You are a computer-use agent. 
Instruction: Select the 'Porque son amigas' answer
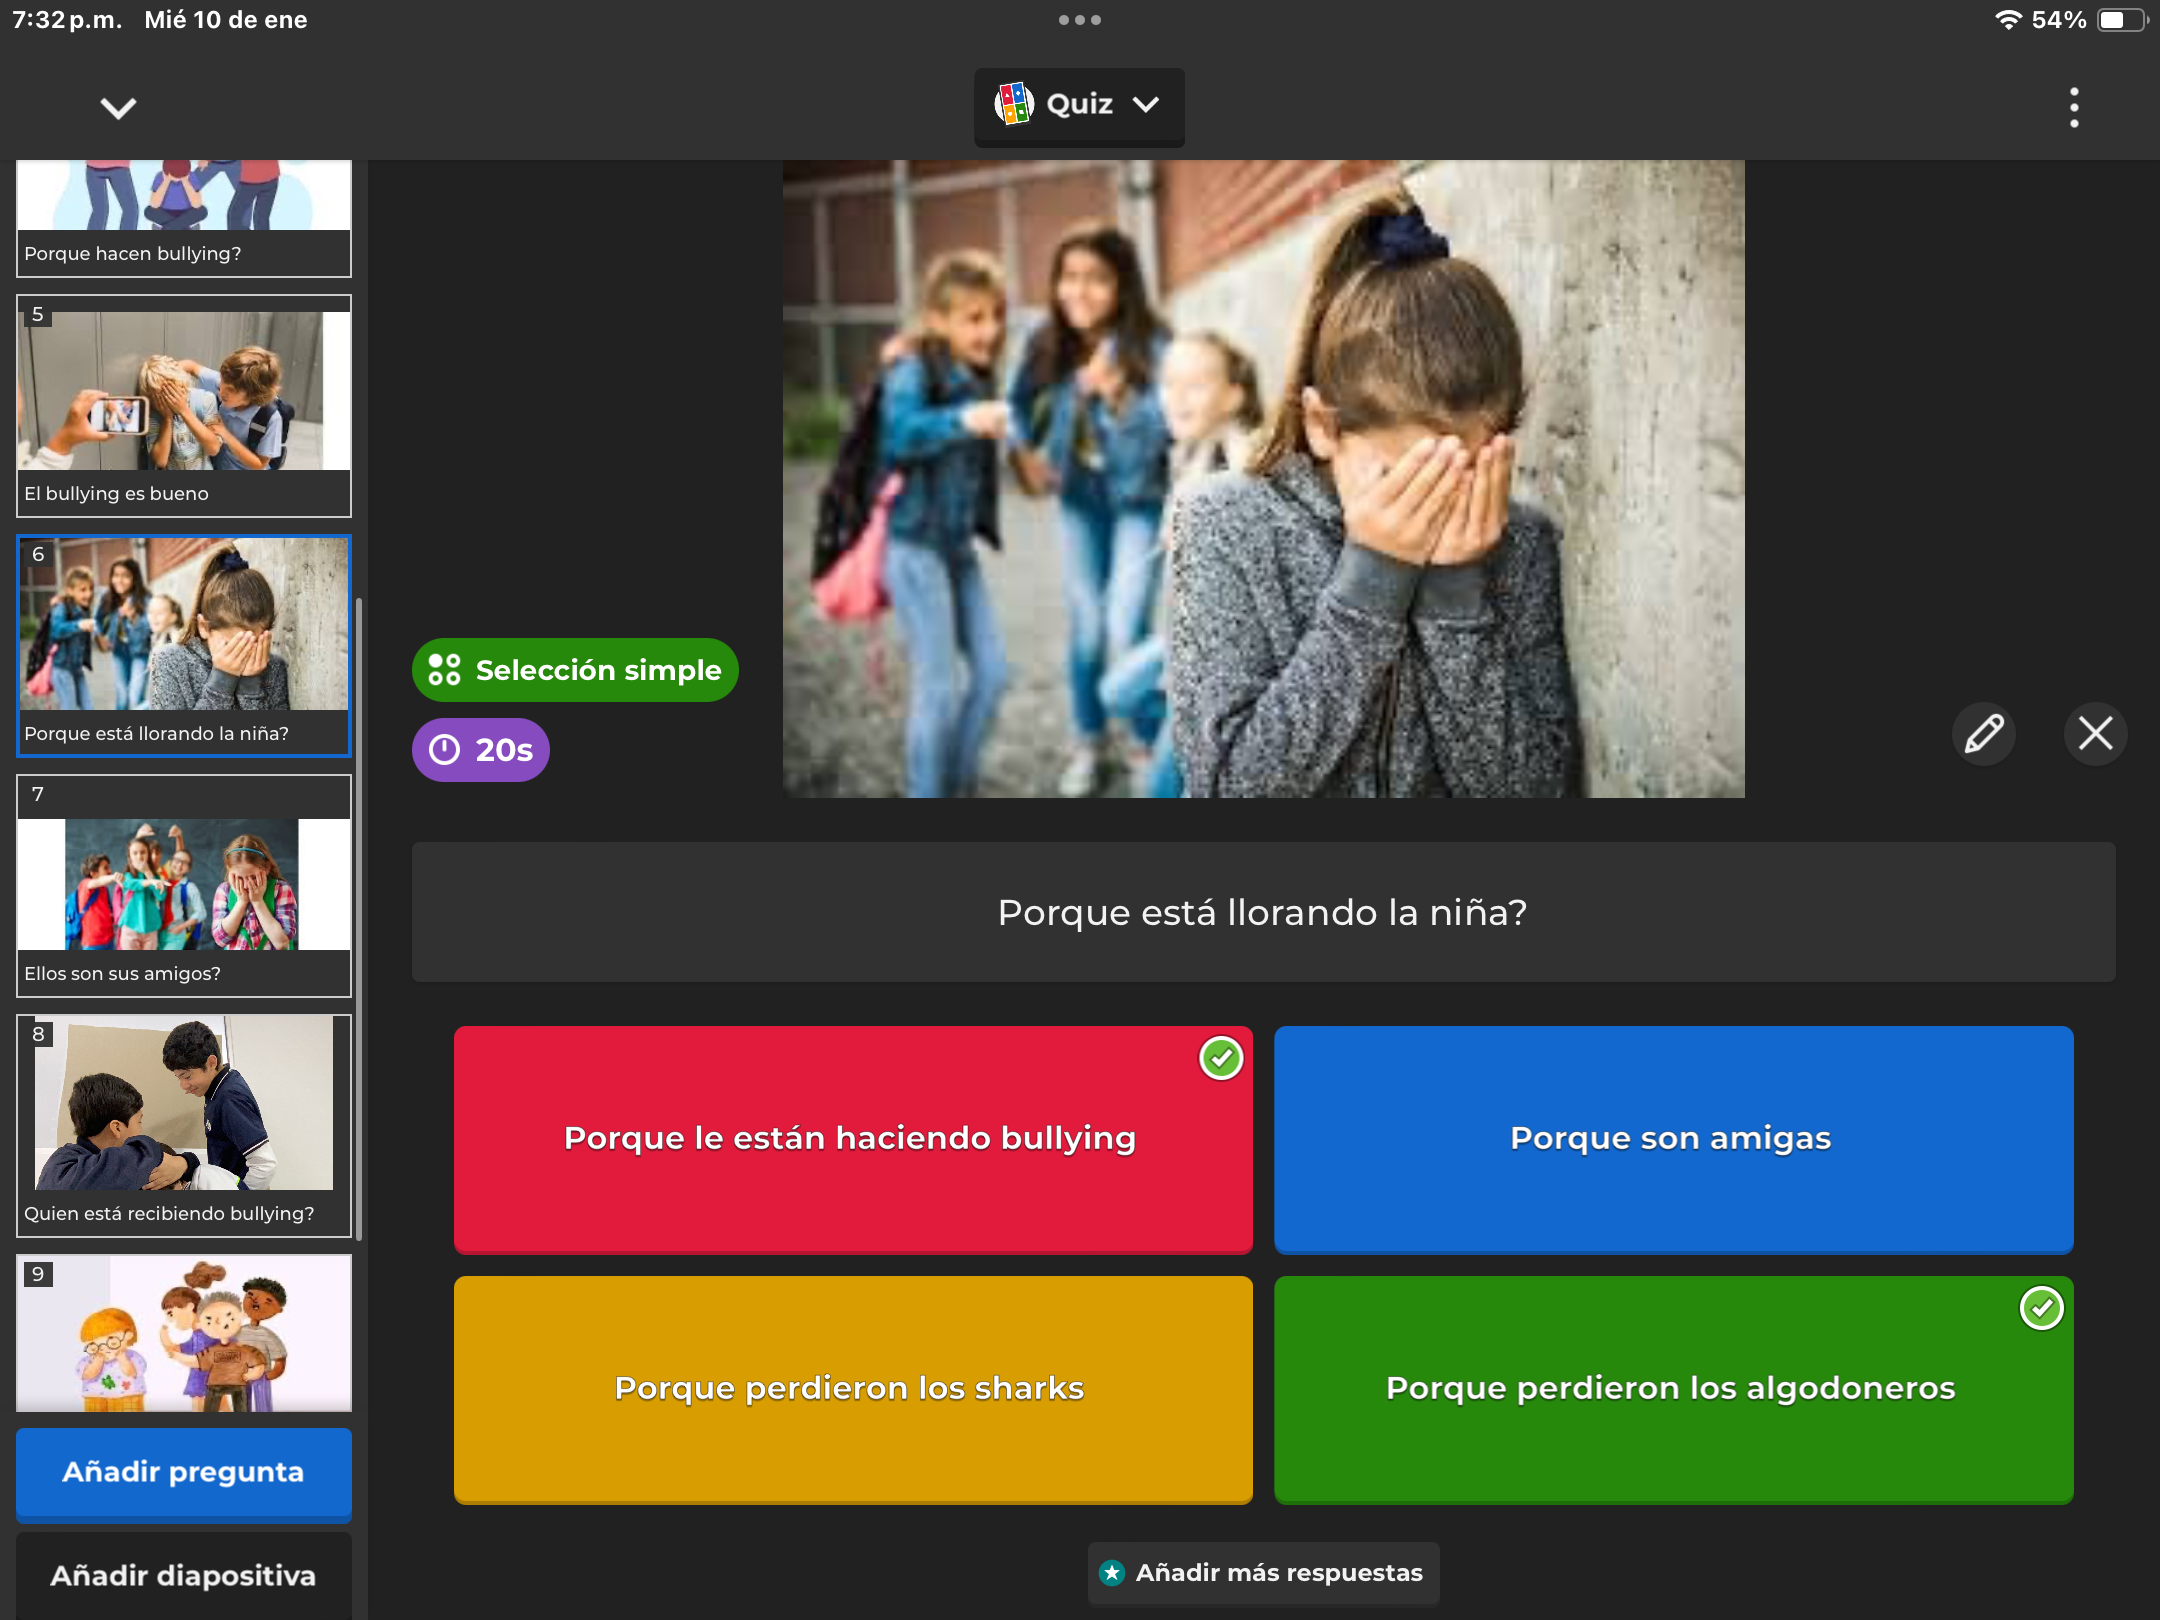click(1672, 1138)
